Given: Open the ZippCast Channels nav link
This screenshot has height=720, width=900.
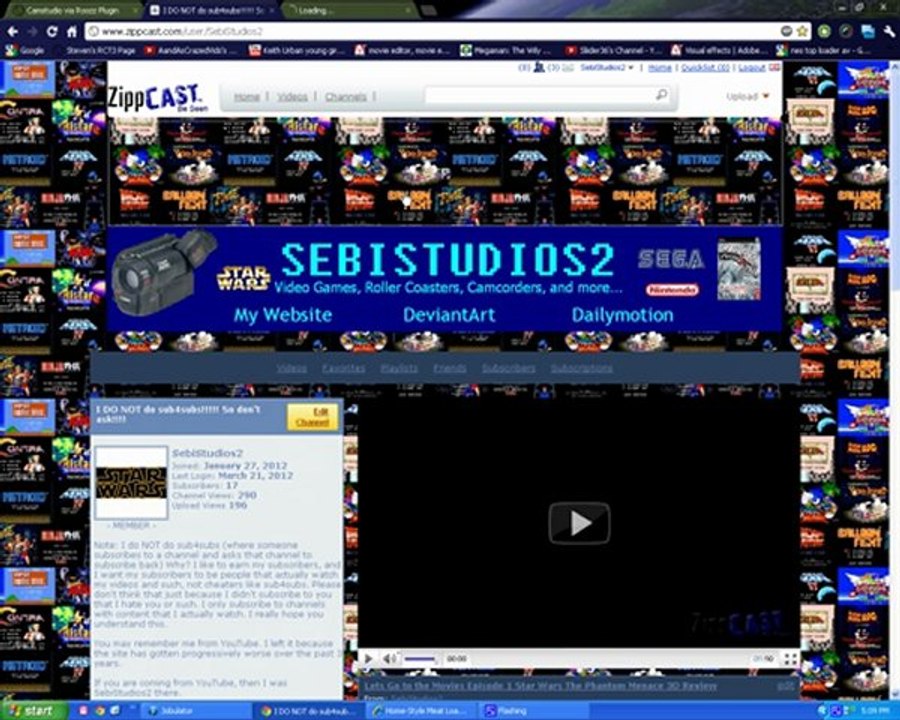Looking at the screenshot, I should click(x=346, y=97).
